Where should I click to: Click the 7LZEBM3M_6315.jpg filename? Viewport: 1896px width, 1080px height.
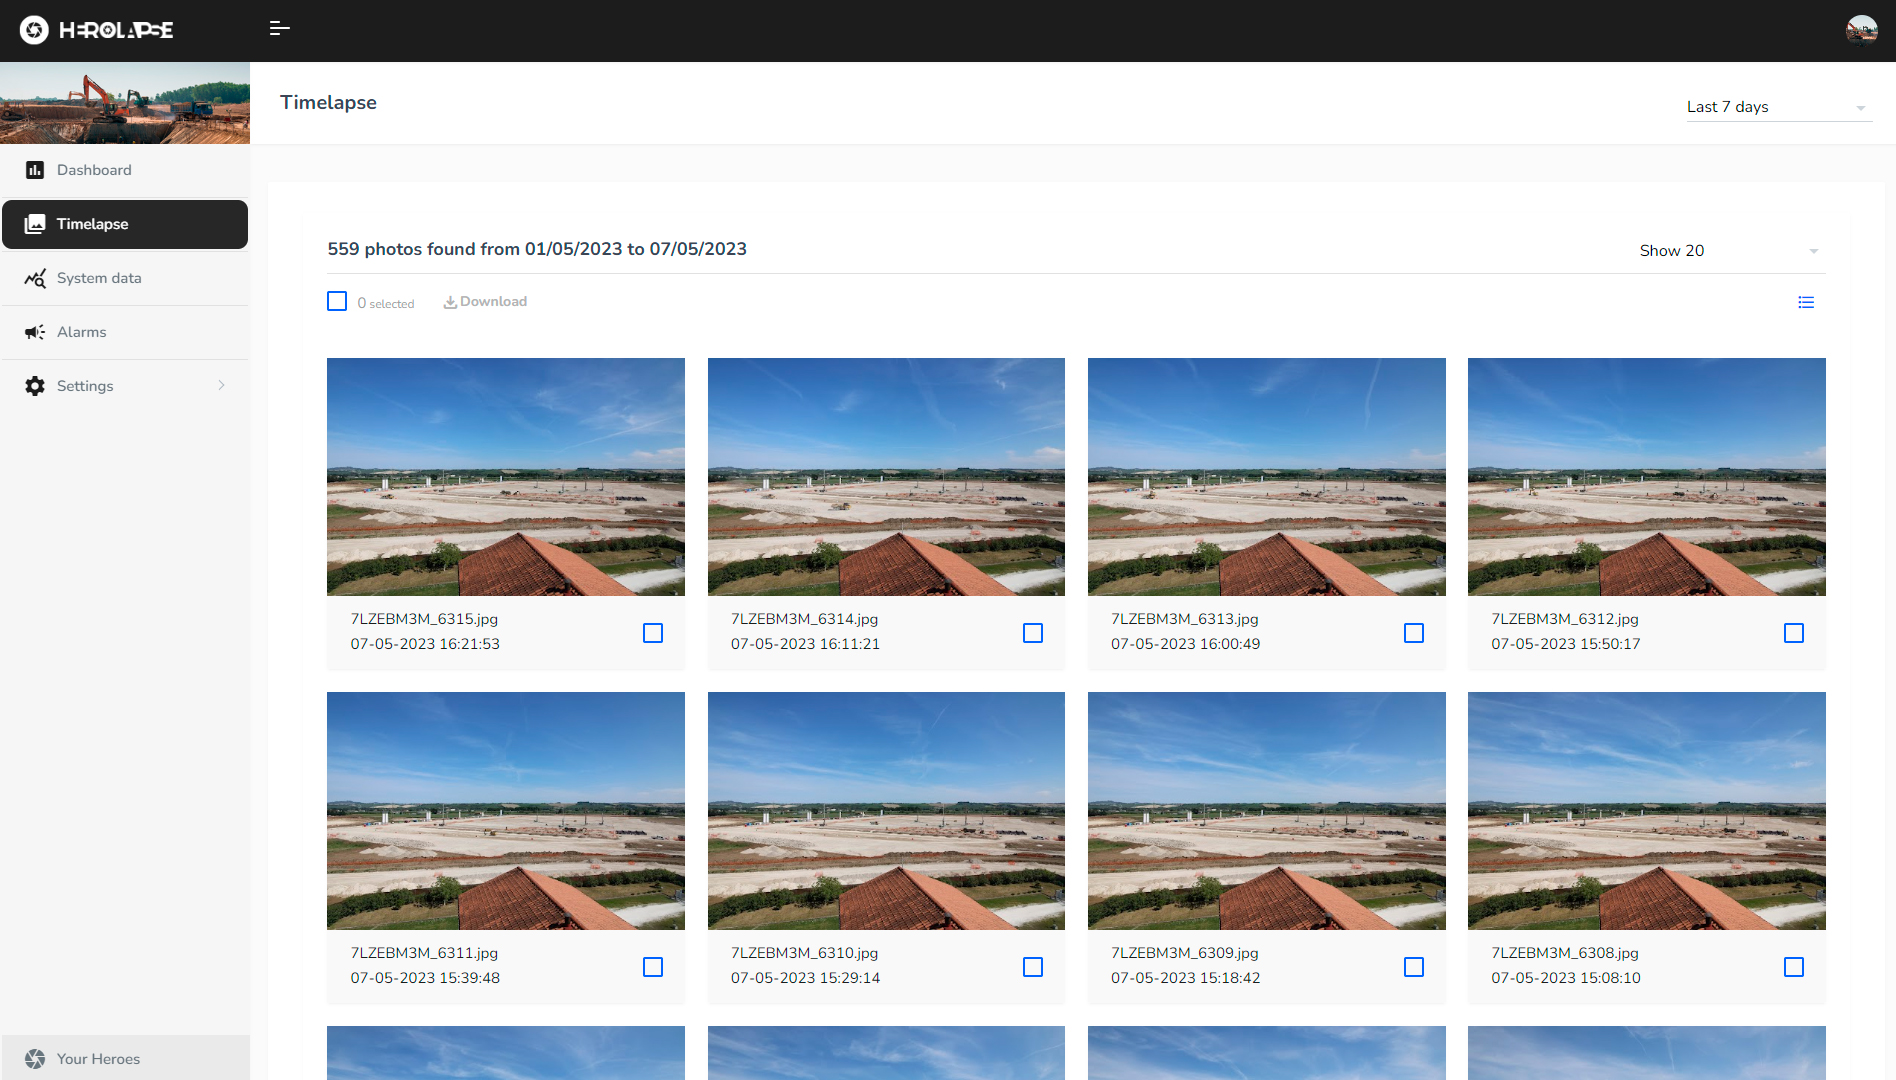tap(424, 620)
